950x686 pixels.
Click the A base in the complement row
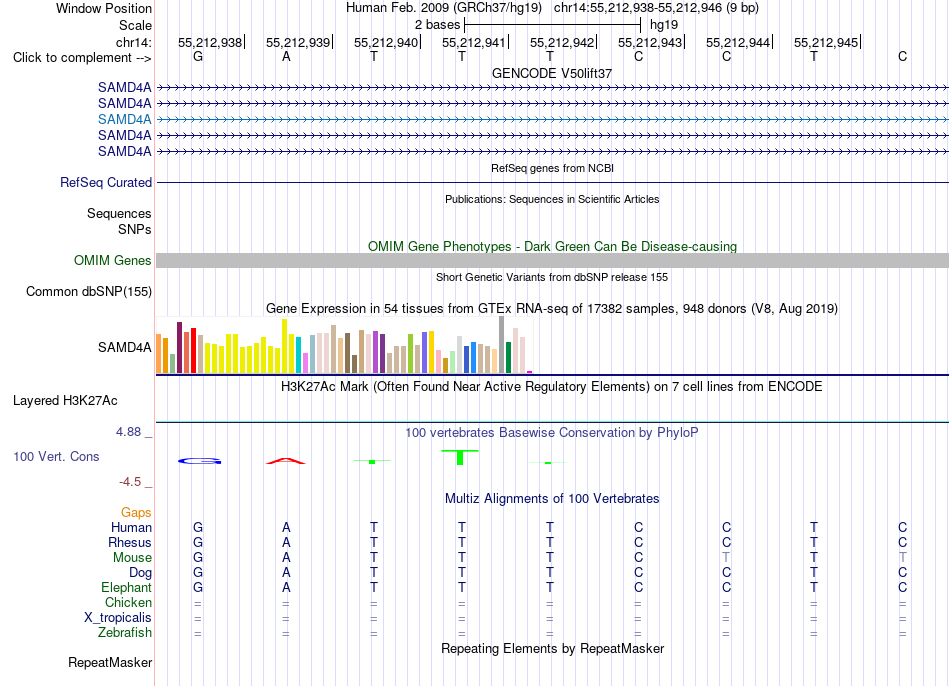[286, 56]
